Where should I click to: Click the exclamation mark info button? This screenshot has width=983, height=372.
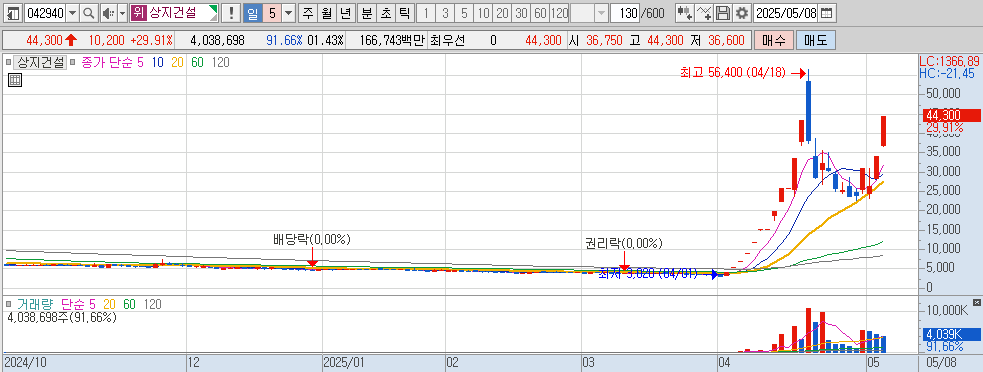click(x=231, y=13)
